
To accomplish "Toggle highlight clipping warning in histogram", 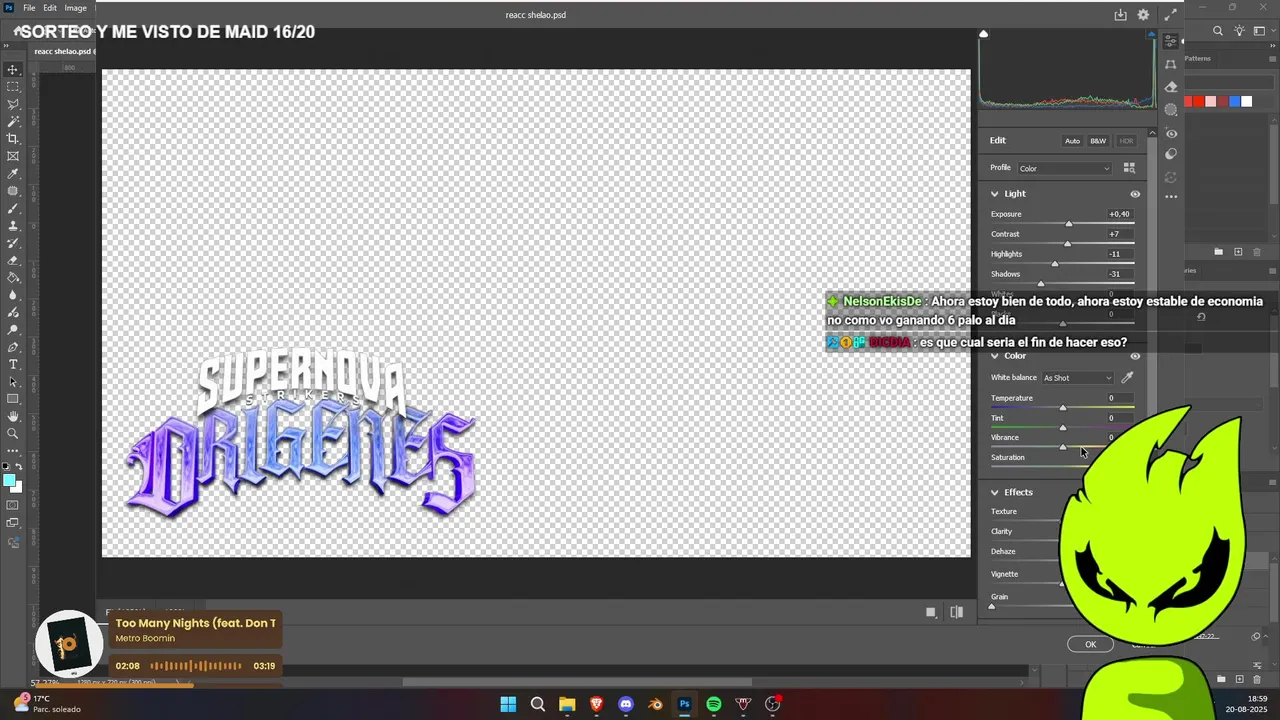I will coord(1152,35).
